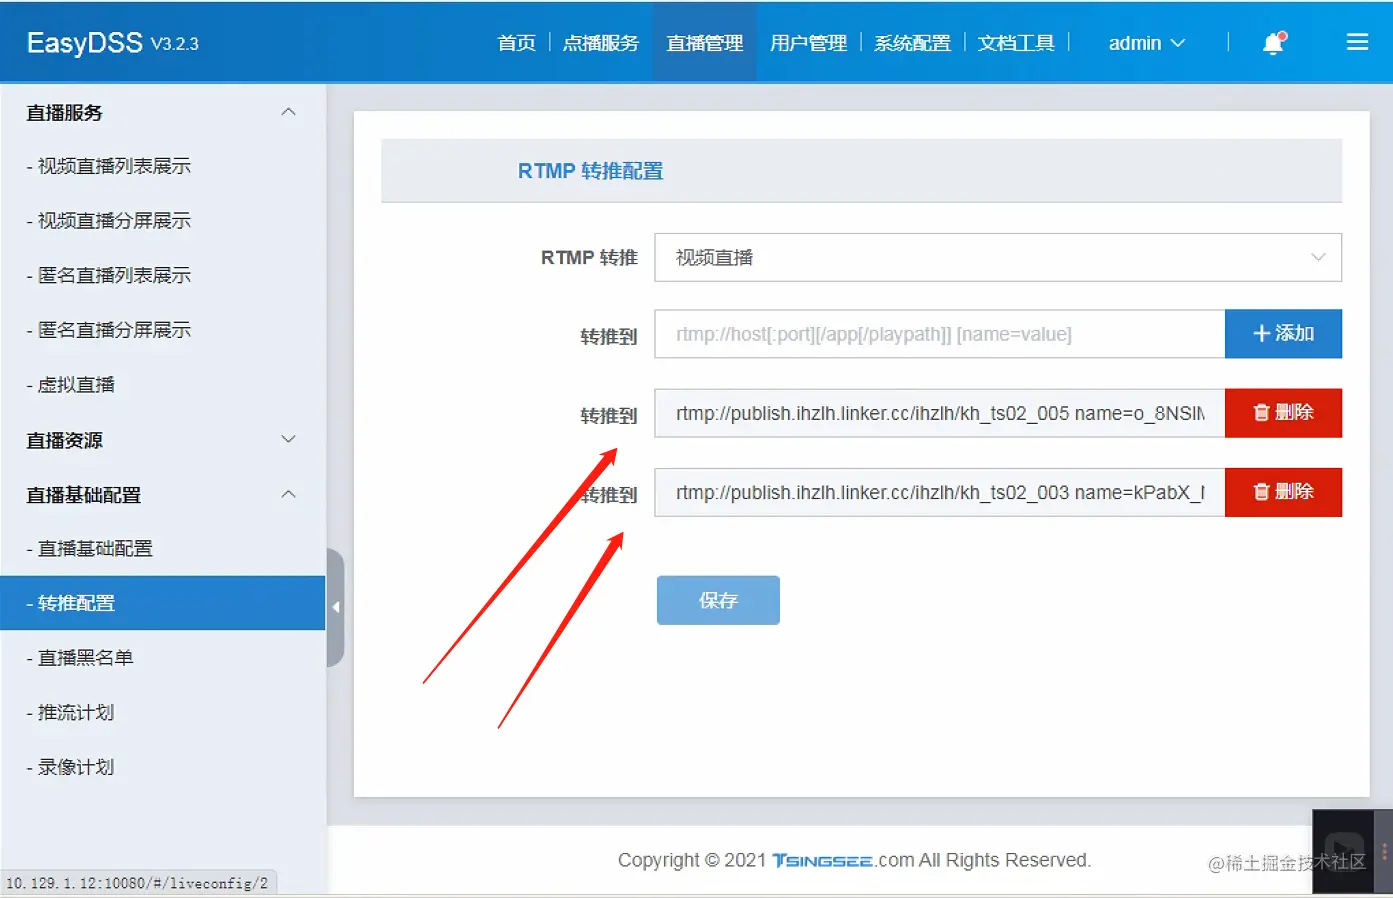The image size is (1393, 898).
Task: Click the kh_ts02_003 push URL field
Action: click(940, 492)
